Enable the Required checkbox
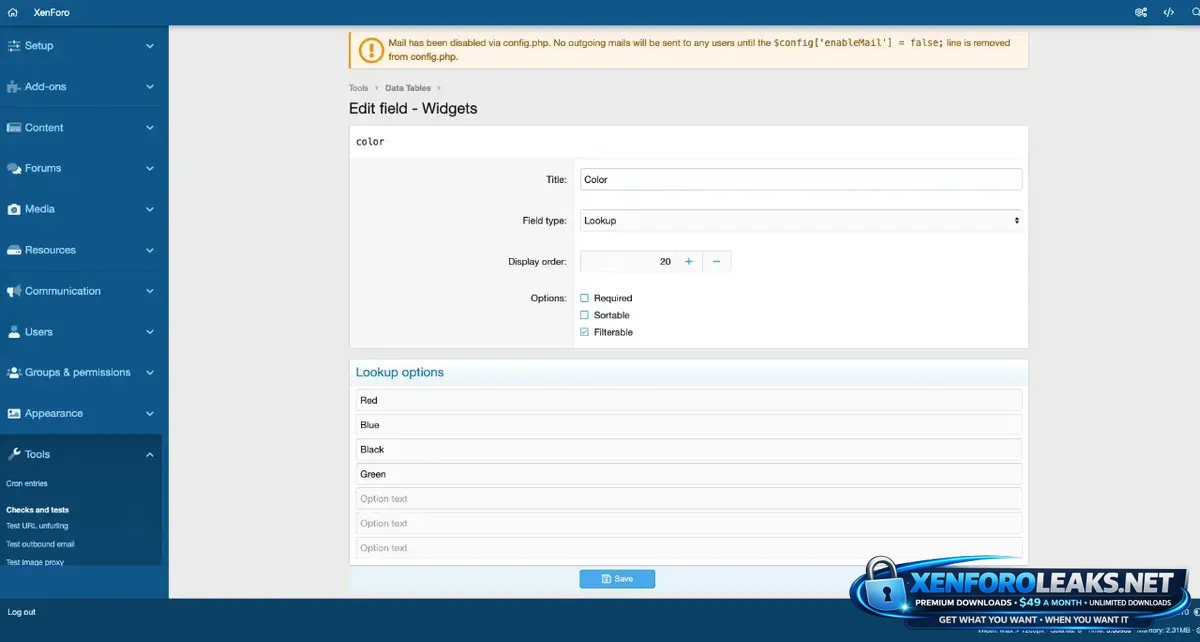The width and height of the screenshot is (1200, 642). [x=585, y=298]
